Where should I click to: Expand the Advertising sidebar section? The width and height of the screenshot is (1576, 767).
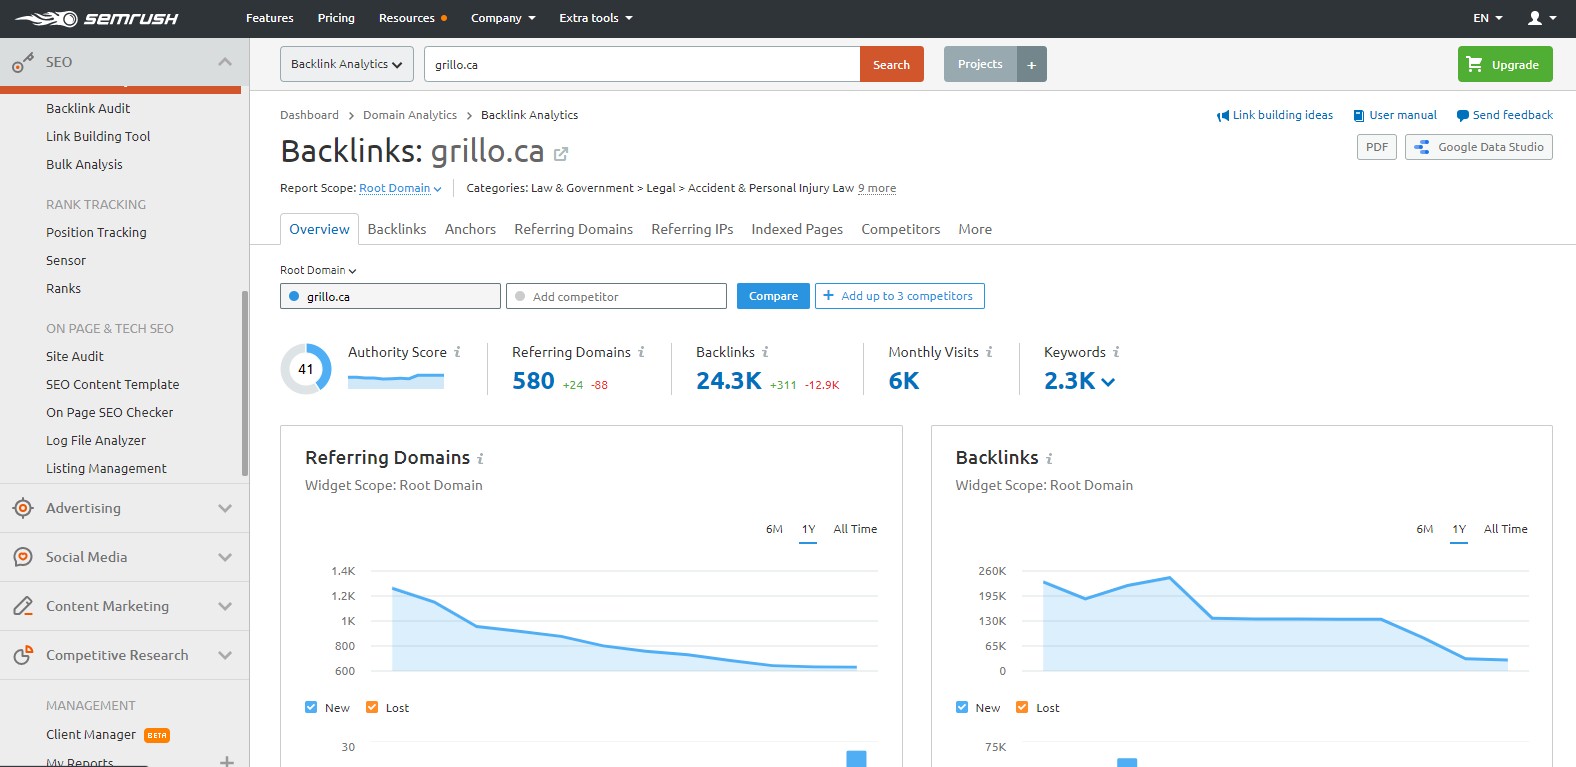tap(225, 508)
